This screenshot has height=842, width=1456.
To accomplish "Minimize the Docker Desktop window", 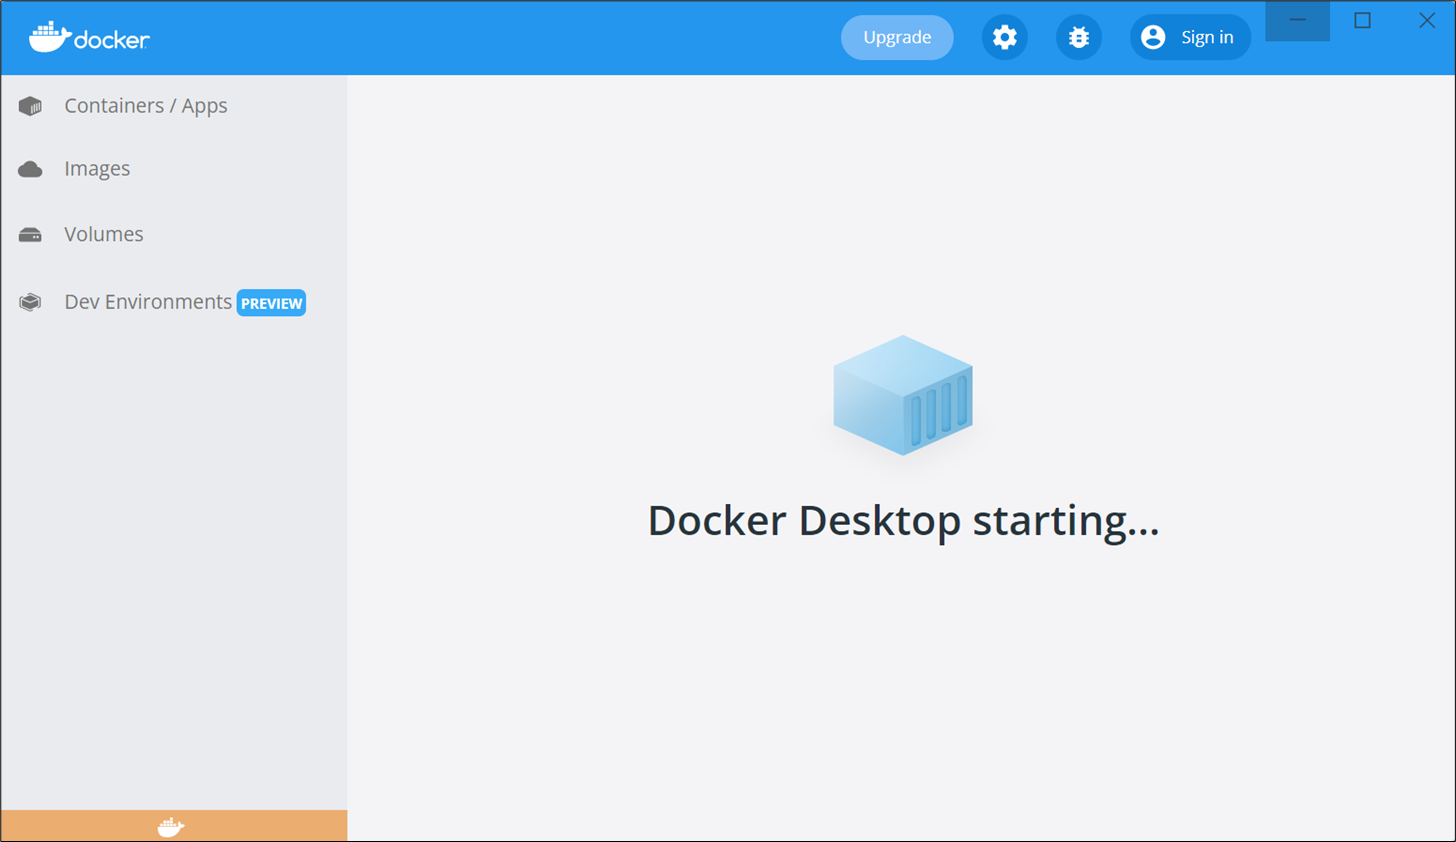I will coord(1297,21).
